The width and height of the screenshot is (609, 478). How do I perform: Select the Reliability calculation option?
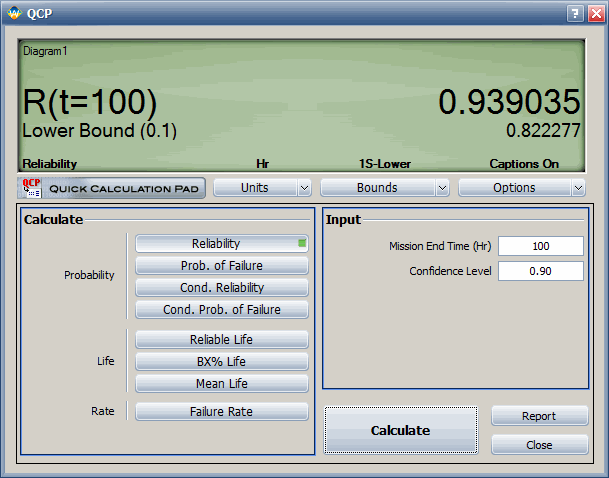click(221, 243)
